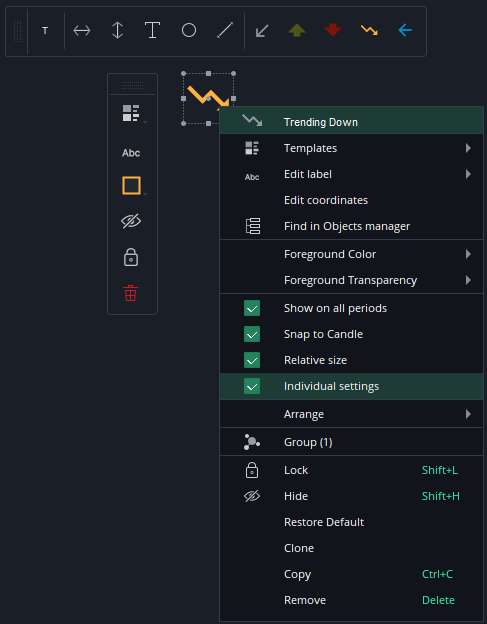
Task: Expand the Edit label submenu arrow
Action: click(468, 174)
